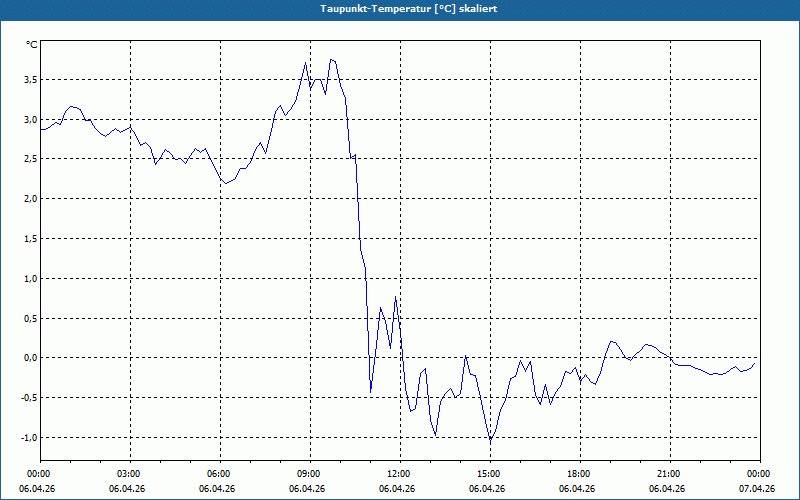Pick the '21:00' time axis label
The width and height of the screenshot is (800, 500).
(670, 474)
